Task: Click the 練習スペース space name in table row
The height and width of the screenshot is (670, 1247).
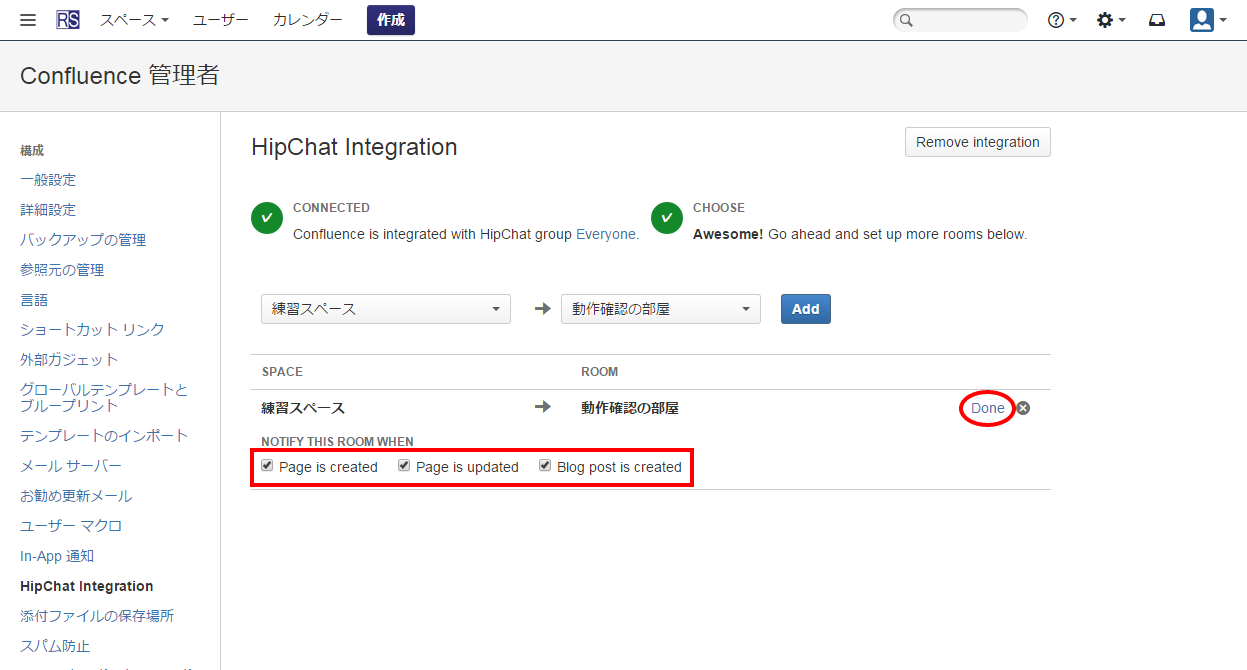Action: (303, 408)
